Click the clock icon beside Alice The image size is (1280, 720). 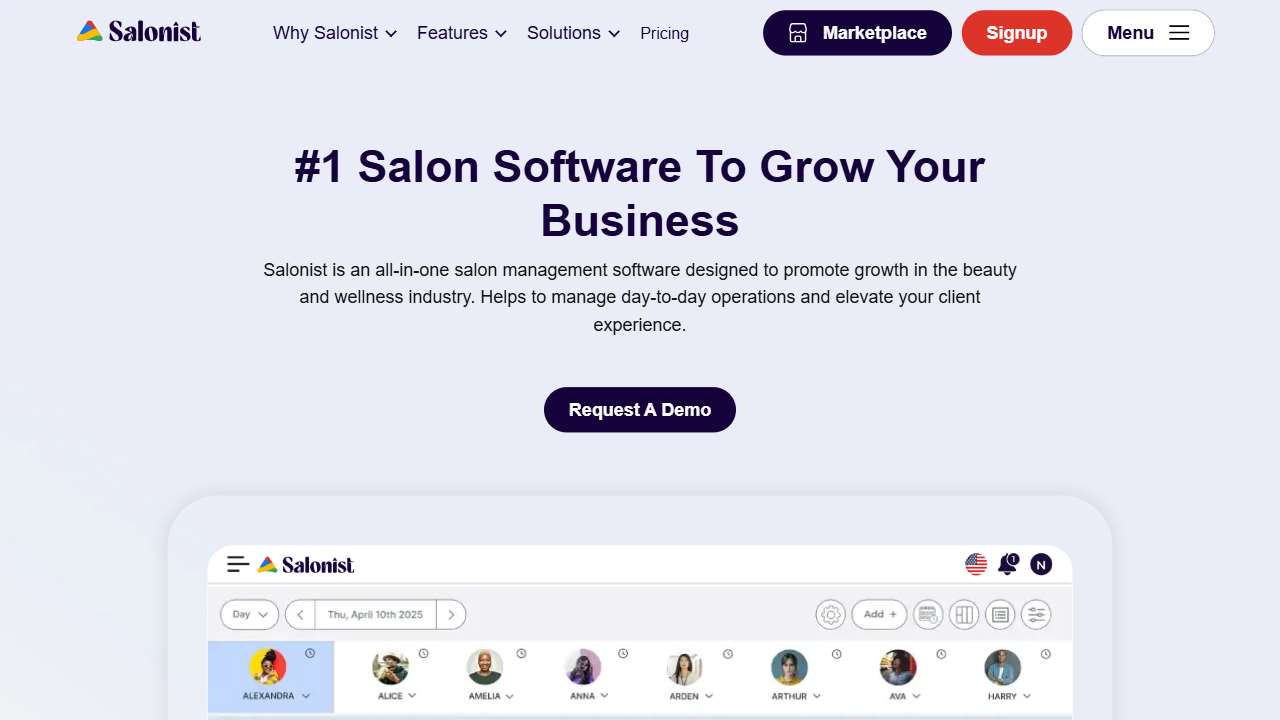pyautogui.click(x=424, y=653)
